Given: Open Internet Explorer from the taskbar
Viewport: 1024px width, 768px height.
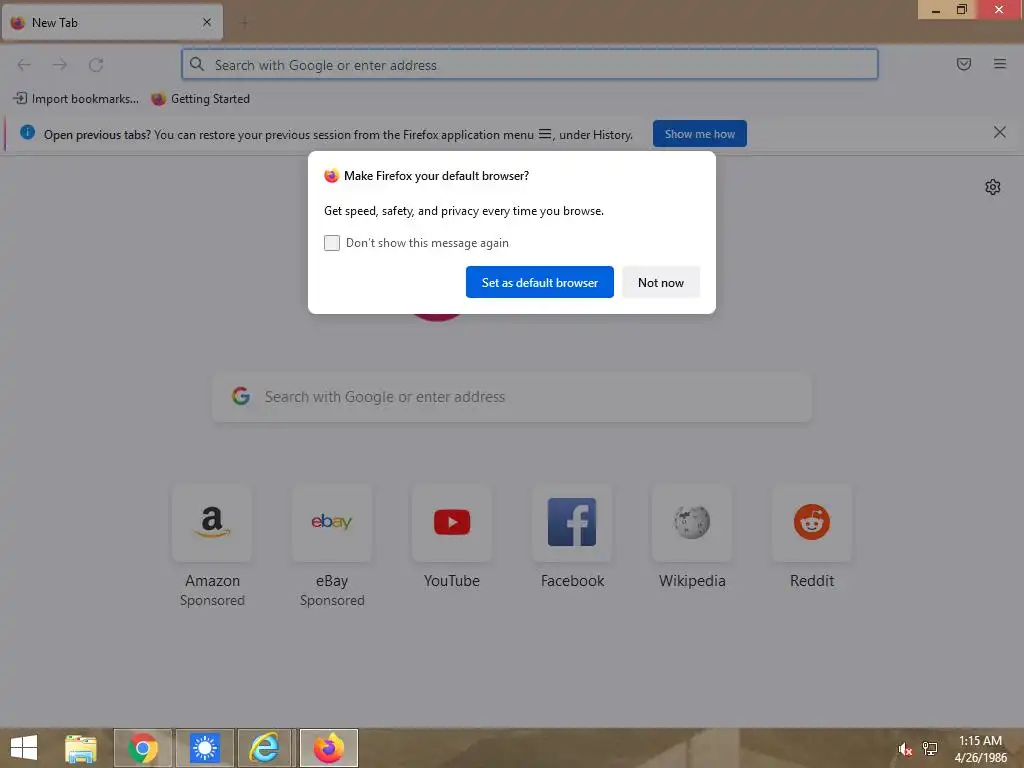Looking at the screenshot, I should pyautogui.click(x=266, y=748).
